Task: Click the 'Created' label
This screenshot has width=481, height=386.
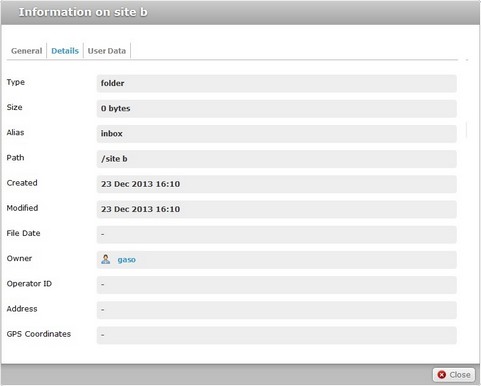Action: (22, 183)
